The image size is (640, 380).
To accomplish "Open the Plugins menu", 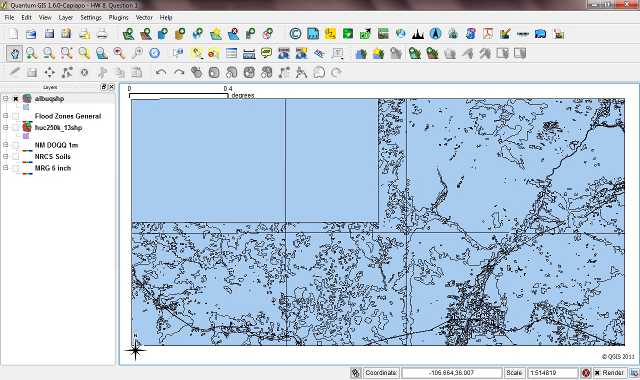I will pos(118,18).
